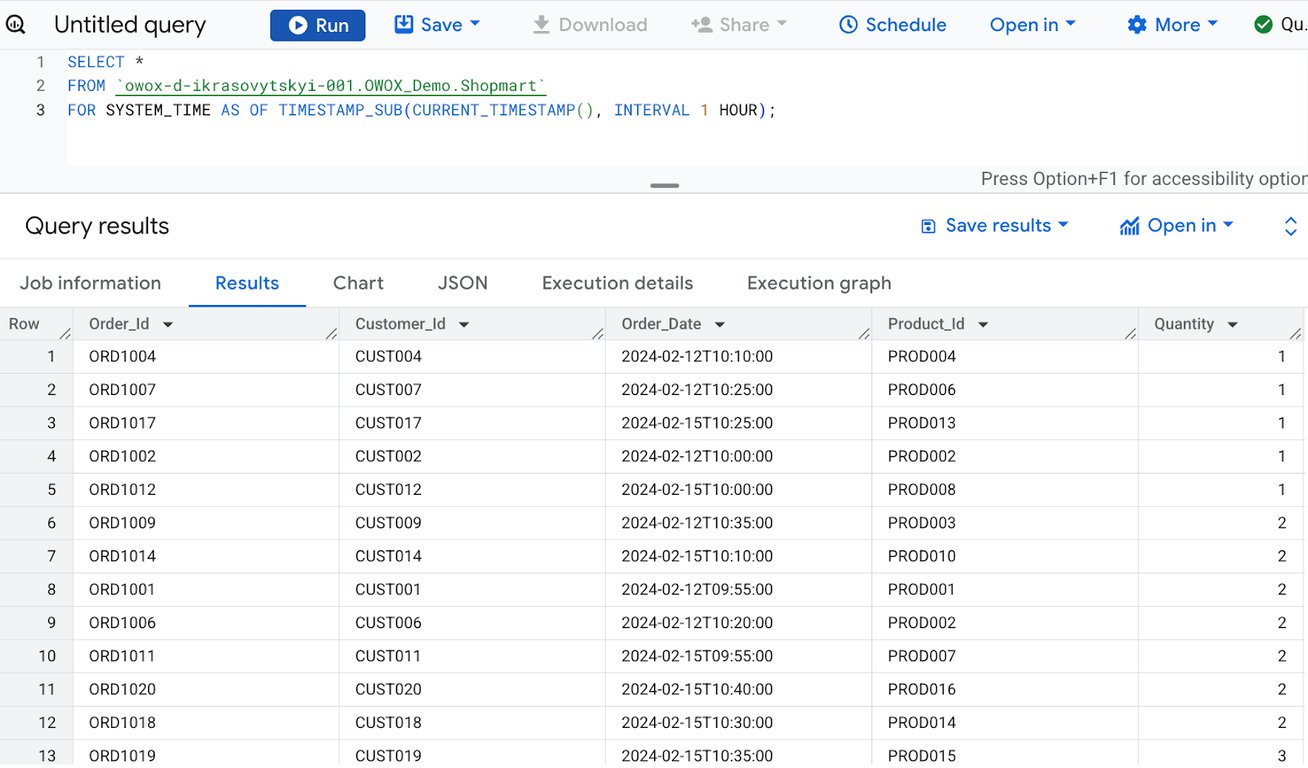The image size is (1308, 768).
Task: Click the results expand/collapse arrows icon
Action: [x=1290, y=226]
